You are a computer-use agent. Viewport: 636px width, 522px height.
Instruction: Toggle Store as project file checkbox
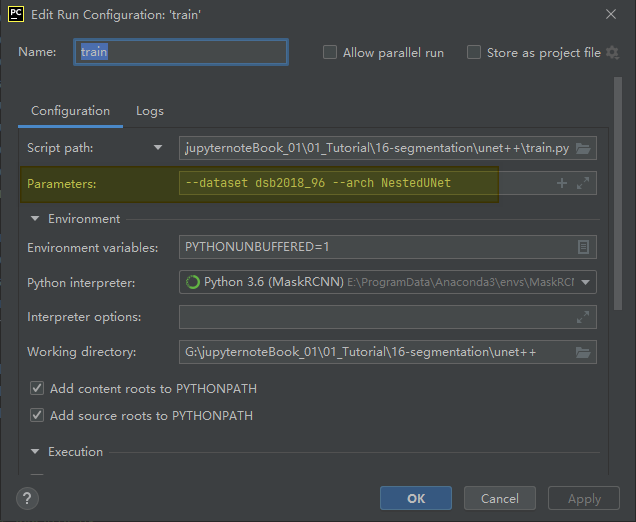[x=474, y=52]
